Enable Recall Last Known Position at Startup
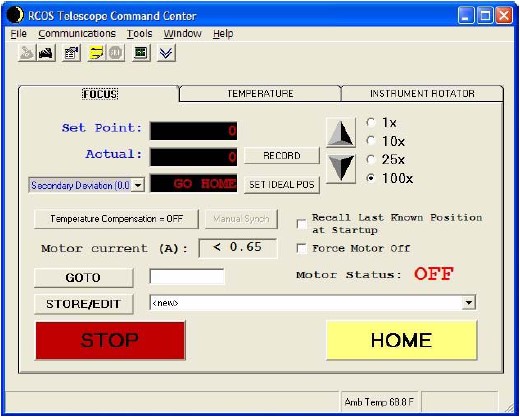520x417 pixels. (x=302, y=224)
